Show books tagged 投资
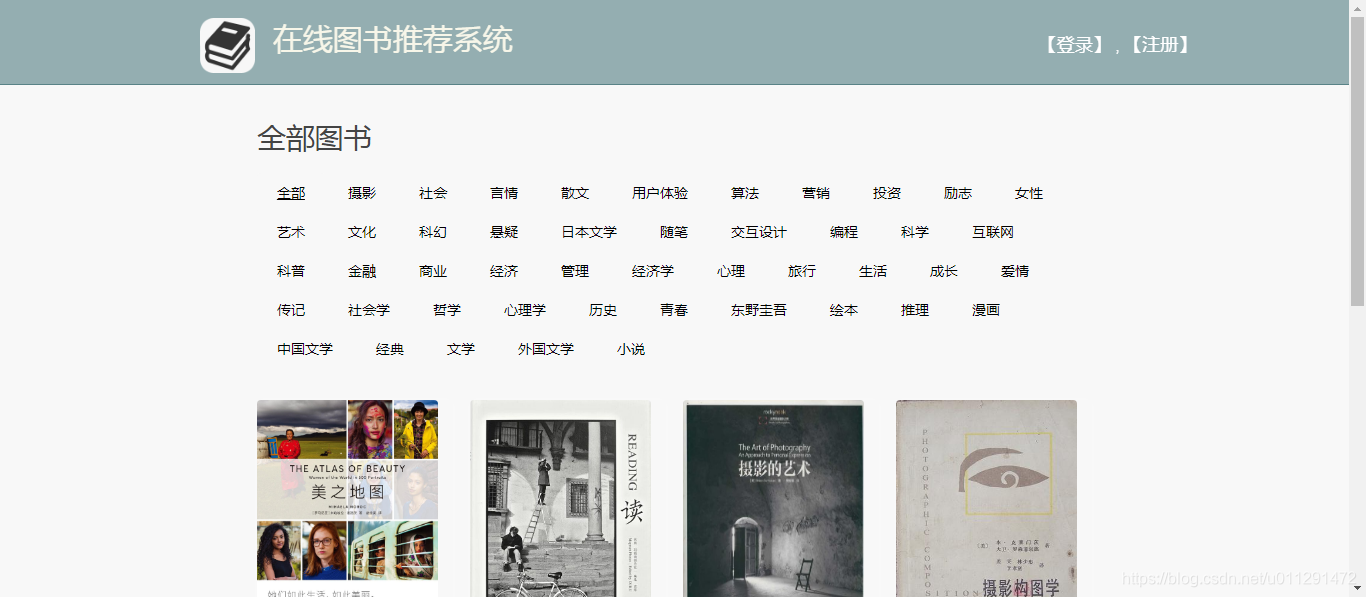This screenshot has height=597, width=1366. (x=887, y=193)
